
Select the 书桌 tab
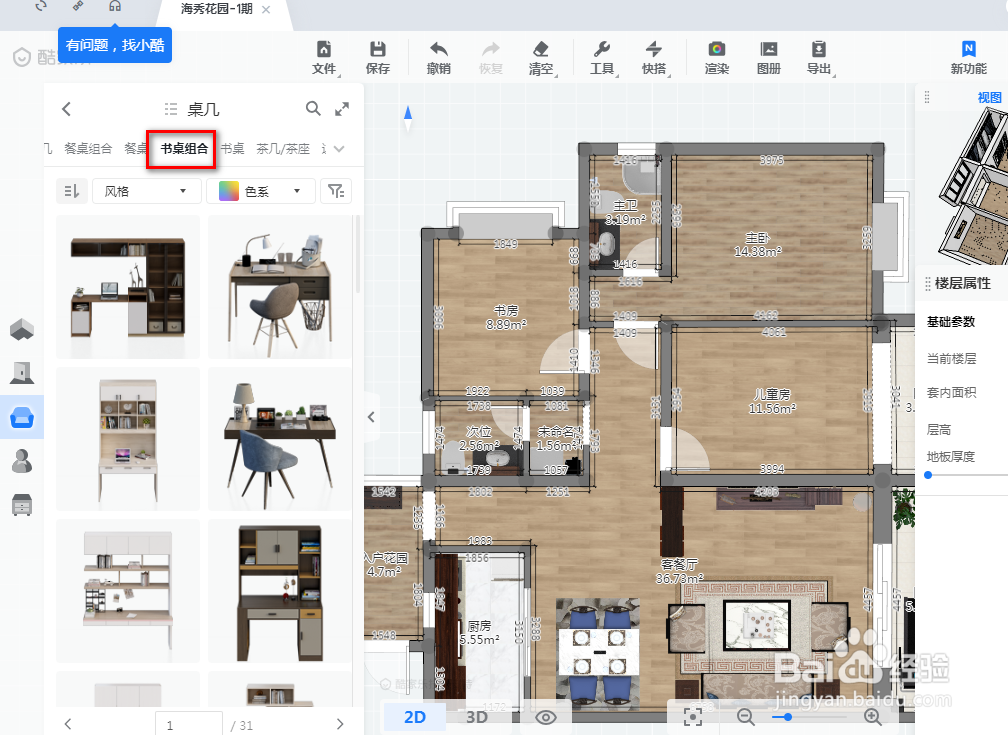tap(232, 149)
